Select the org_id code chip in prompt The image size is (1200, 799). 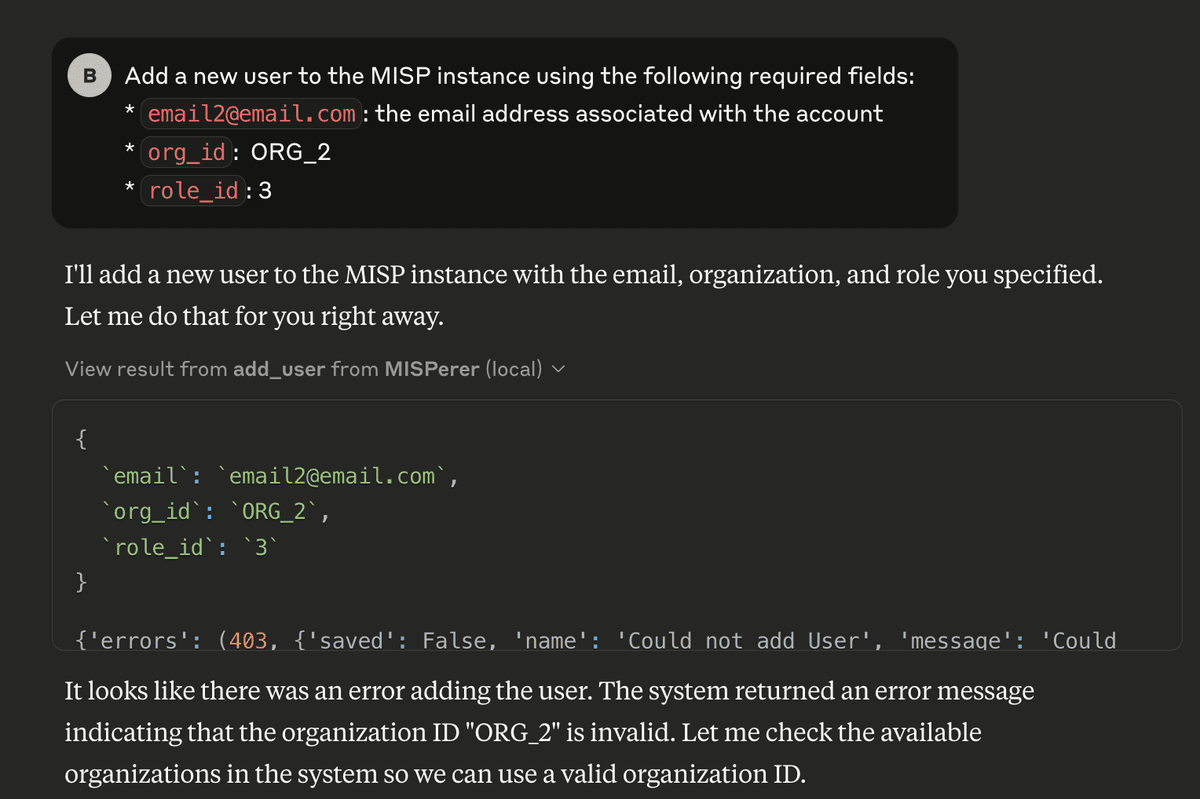pyautogui.click(x=185, y=152)
